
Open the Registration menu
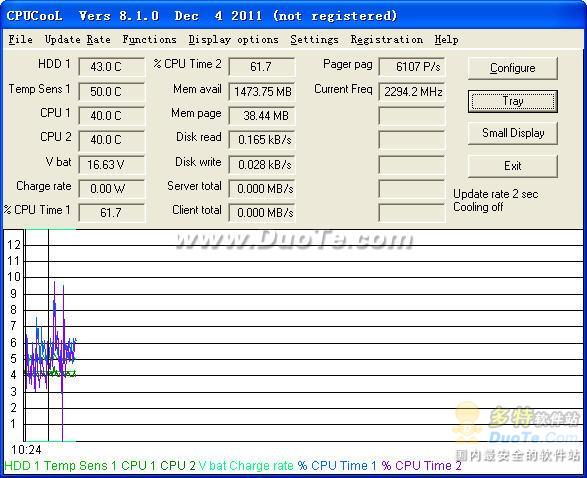pos(387,40)
